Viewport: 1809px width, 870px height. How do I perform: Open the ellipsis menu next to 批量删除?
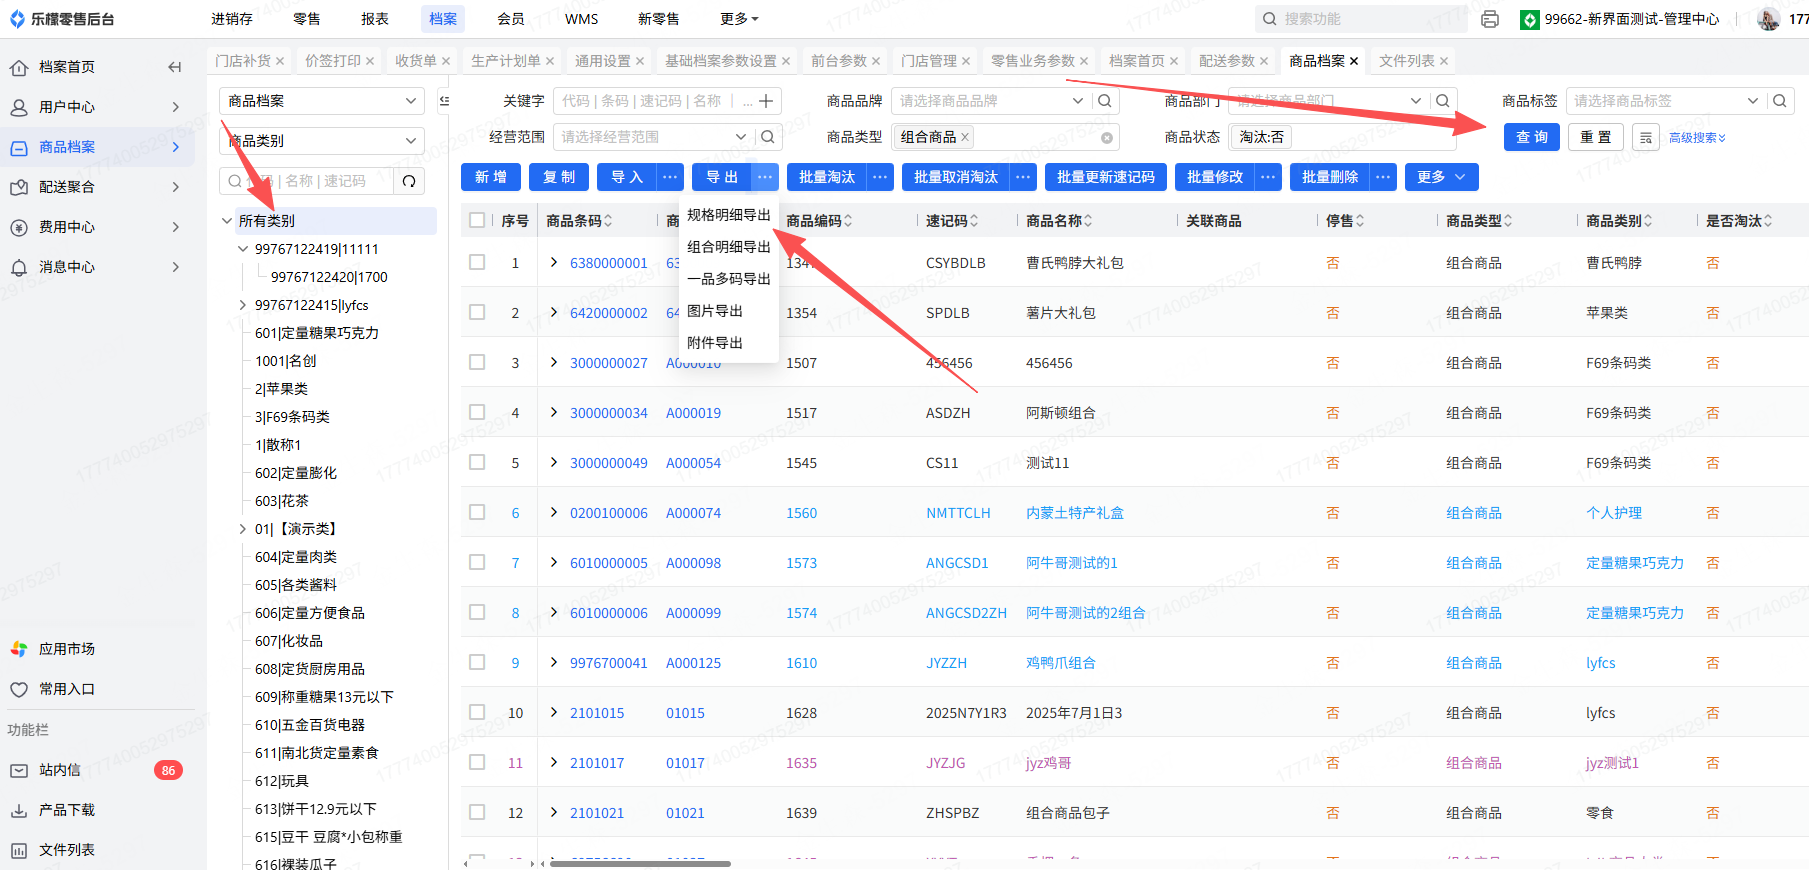coord(1383,177)
